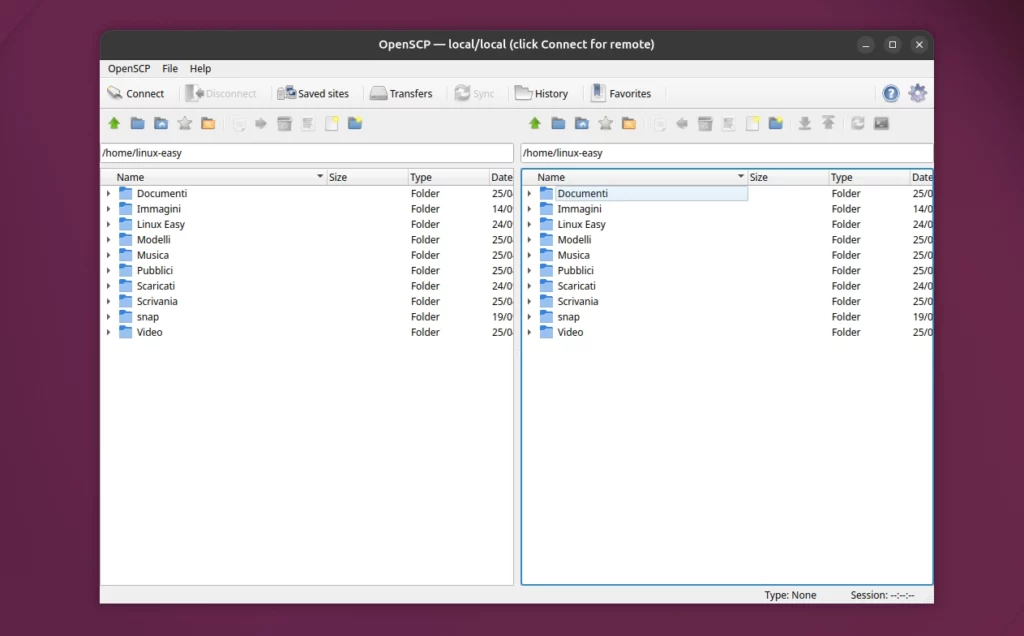The image size is (1024, 636).
Task: Open the OpenSCP menu
Action: coord(129,69)
